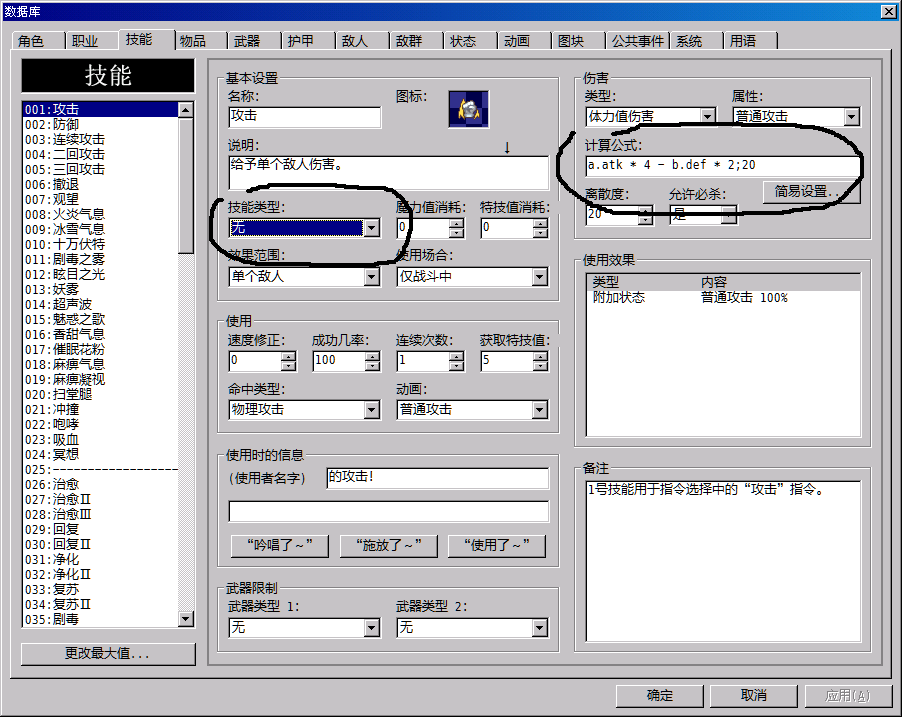Open the 护甲 tab
902x717 pixels.
308,41
